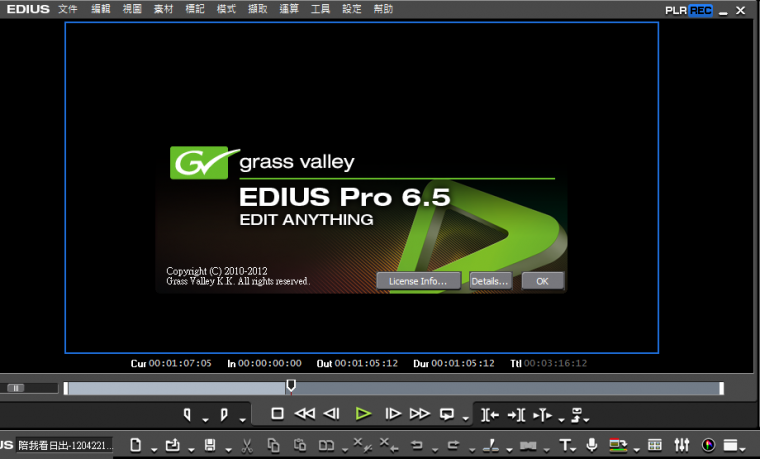
Task: Step back one frame
Action: point(332,414)
